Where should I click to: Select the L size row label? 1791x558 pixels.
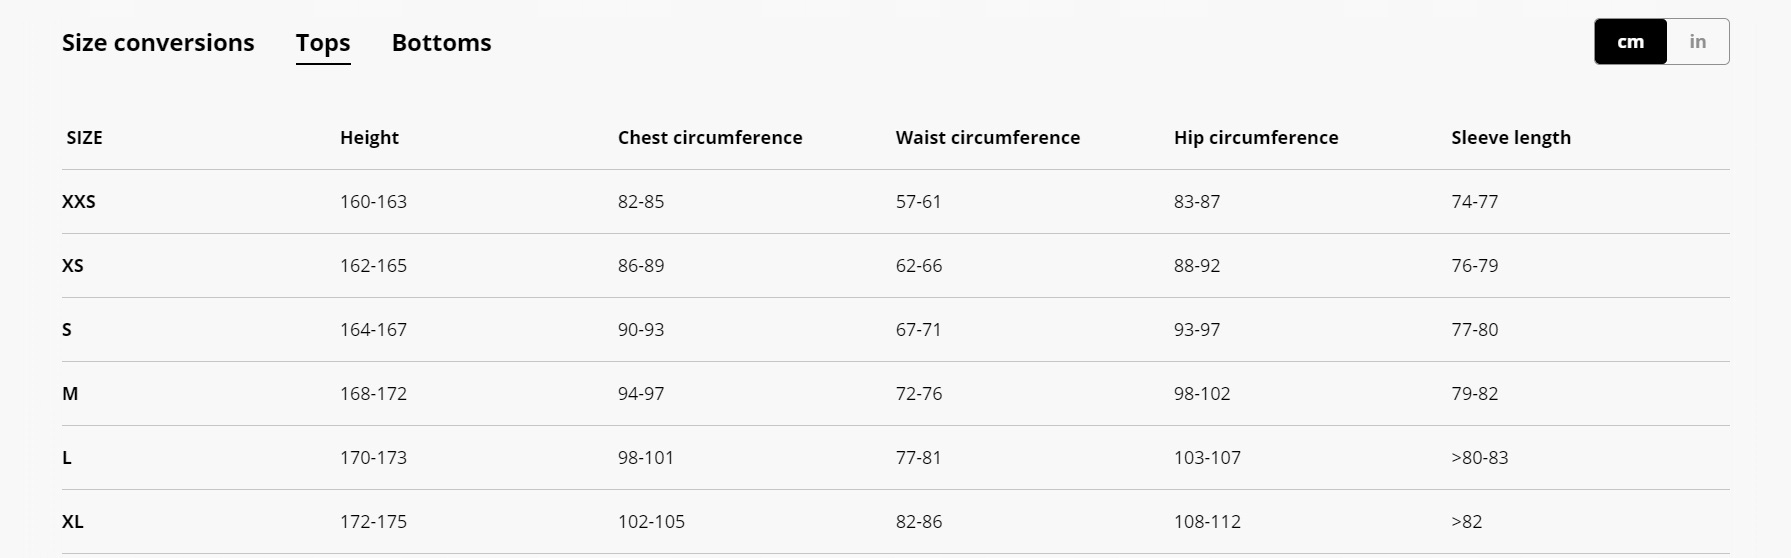[x=67, y=458]
